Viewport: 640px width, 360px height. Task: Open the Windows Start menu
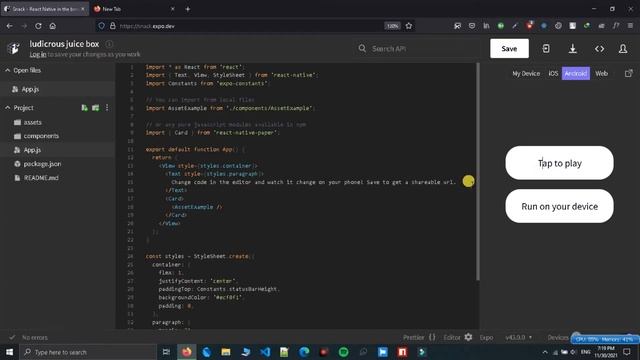(x=9, y=352)
